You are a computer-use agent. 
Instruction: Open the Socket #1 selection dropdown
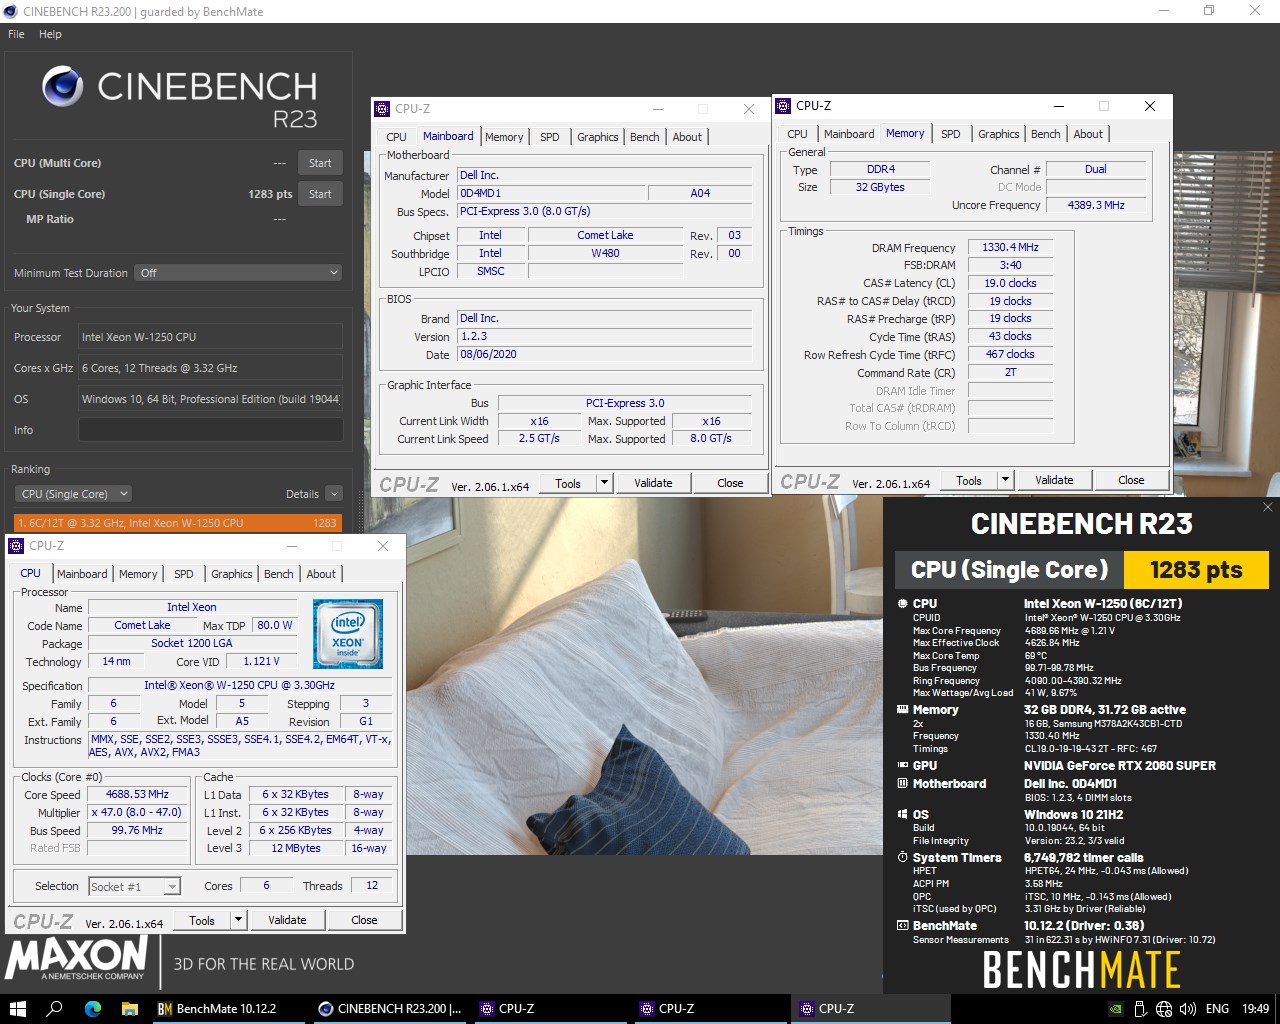coord(135,886)
